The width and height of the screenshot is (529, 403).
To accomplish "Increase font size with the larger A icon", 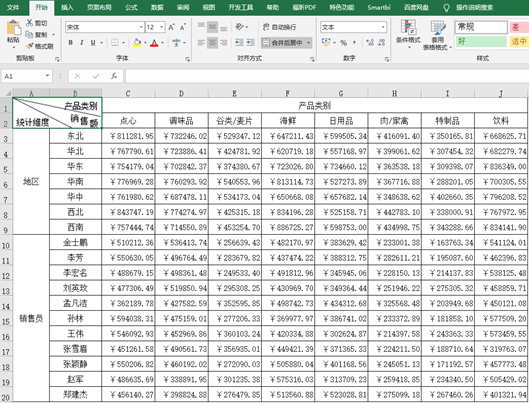I will click(x=171, y=27).
